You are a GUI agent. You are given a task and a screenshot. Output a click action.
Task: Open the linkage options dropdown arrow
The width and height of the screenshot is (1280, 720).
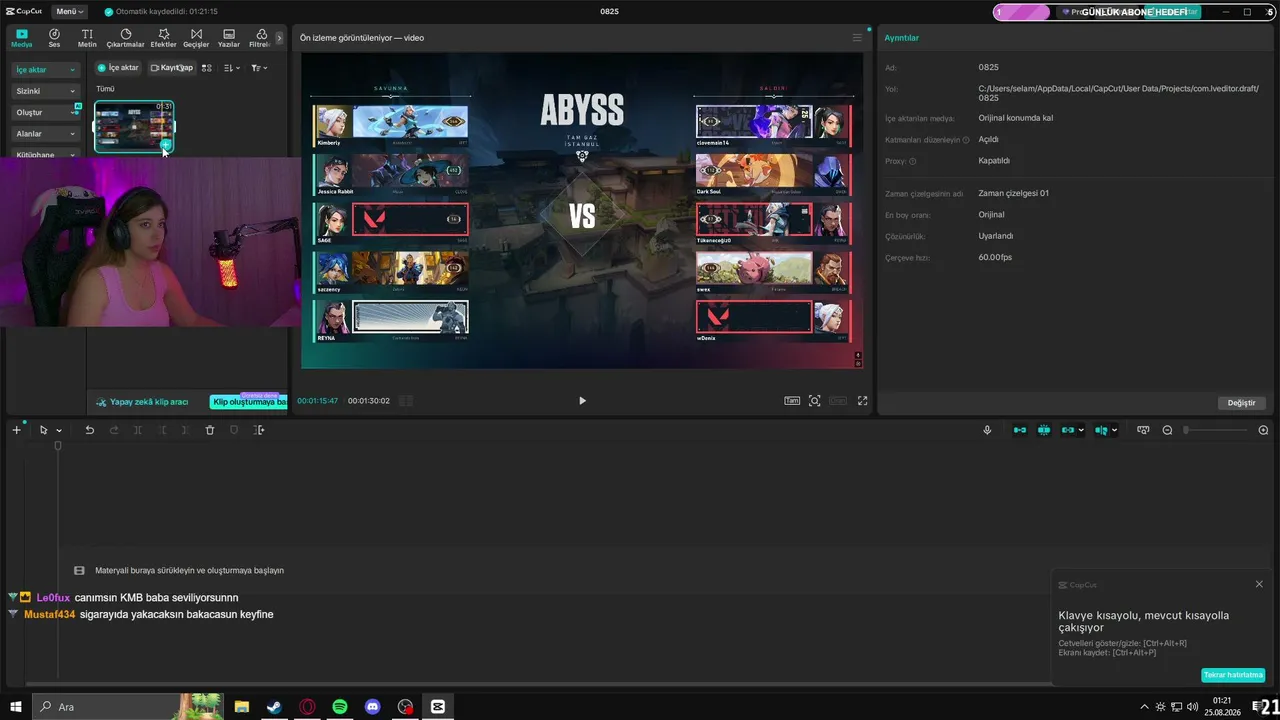click(1081, 431)
